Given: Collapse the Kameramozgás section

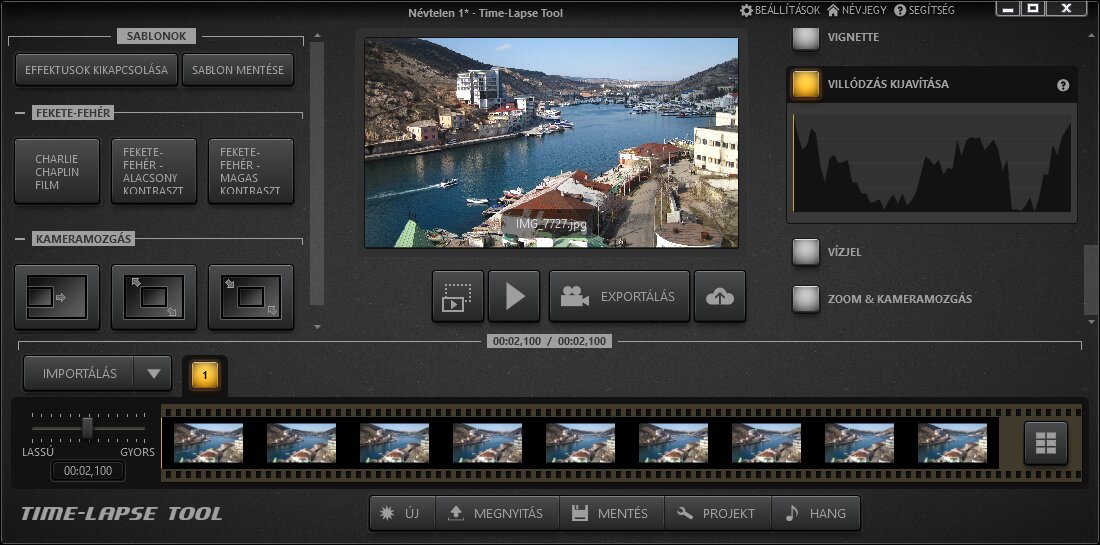Looking at the screenshot, I should 20,240.
